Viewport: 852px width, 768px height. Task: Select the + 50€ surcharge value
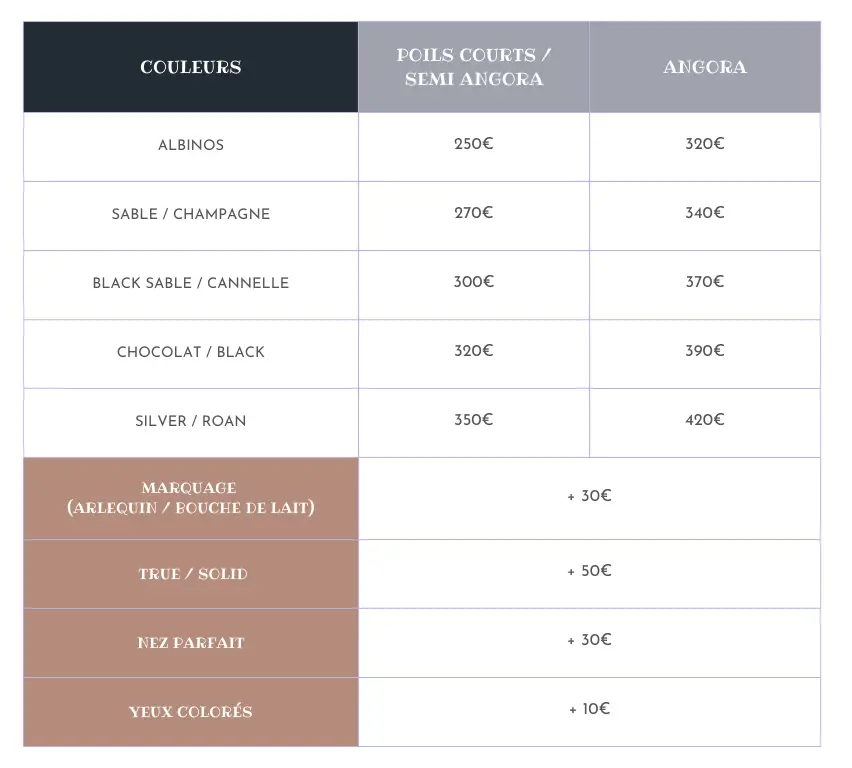click(x=589, y=571)
